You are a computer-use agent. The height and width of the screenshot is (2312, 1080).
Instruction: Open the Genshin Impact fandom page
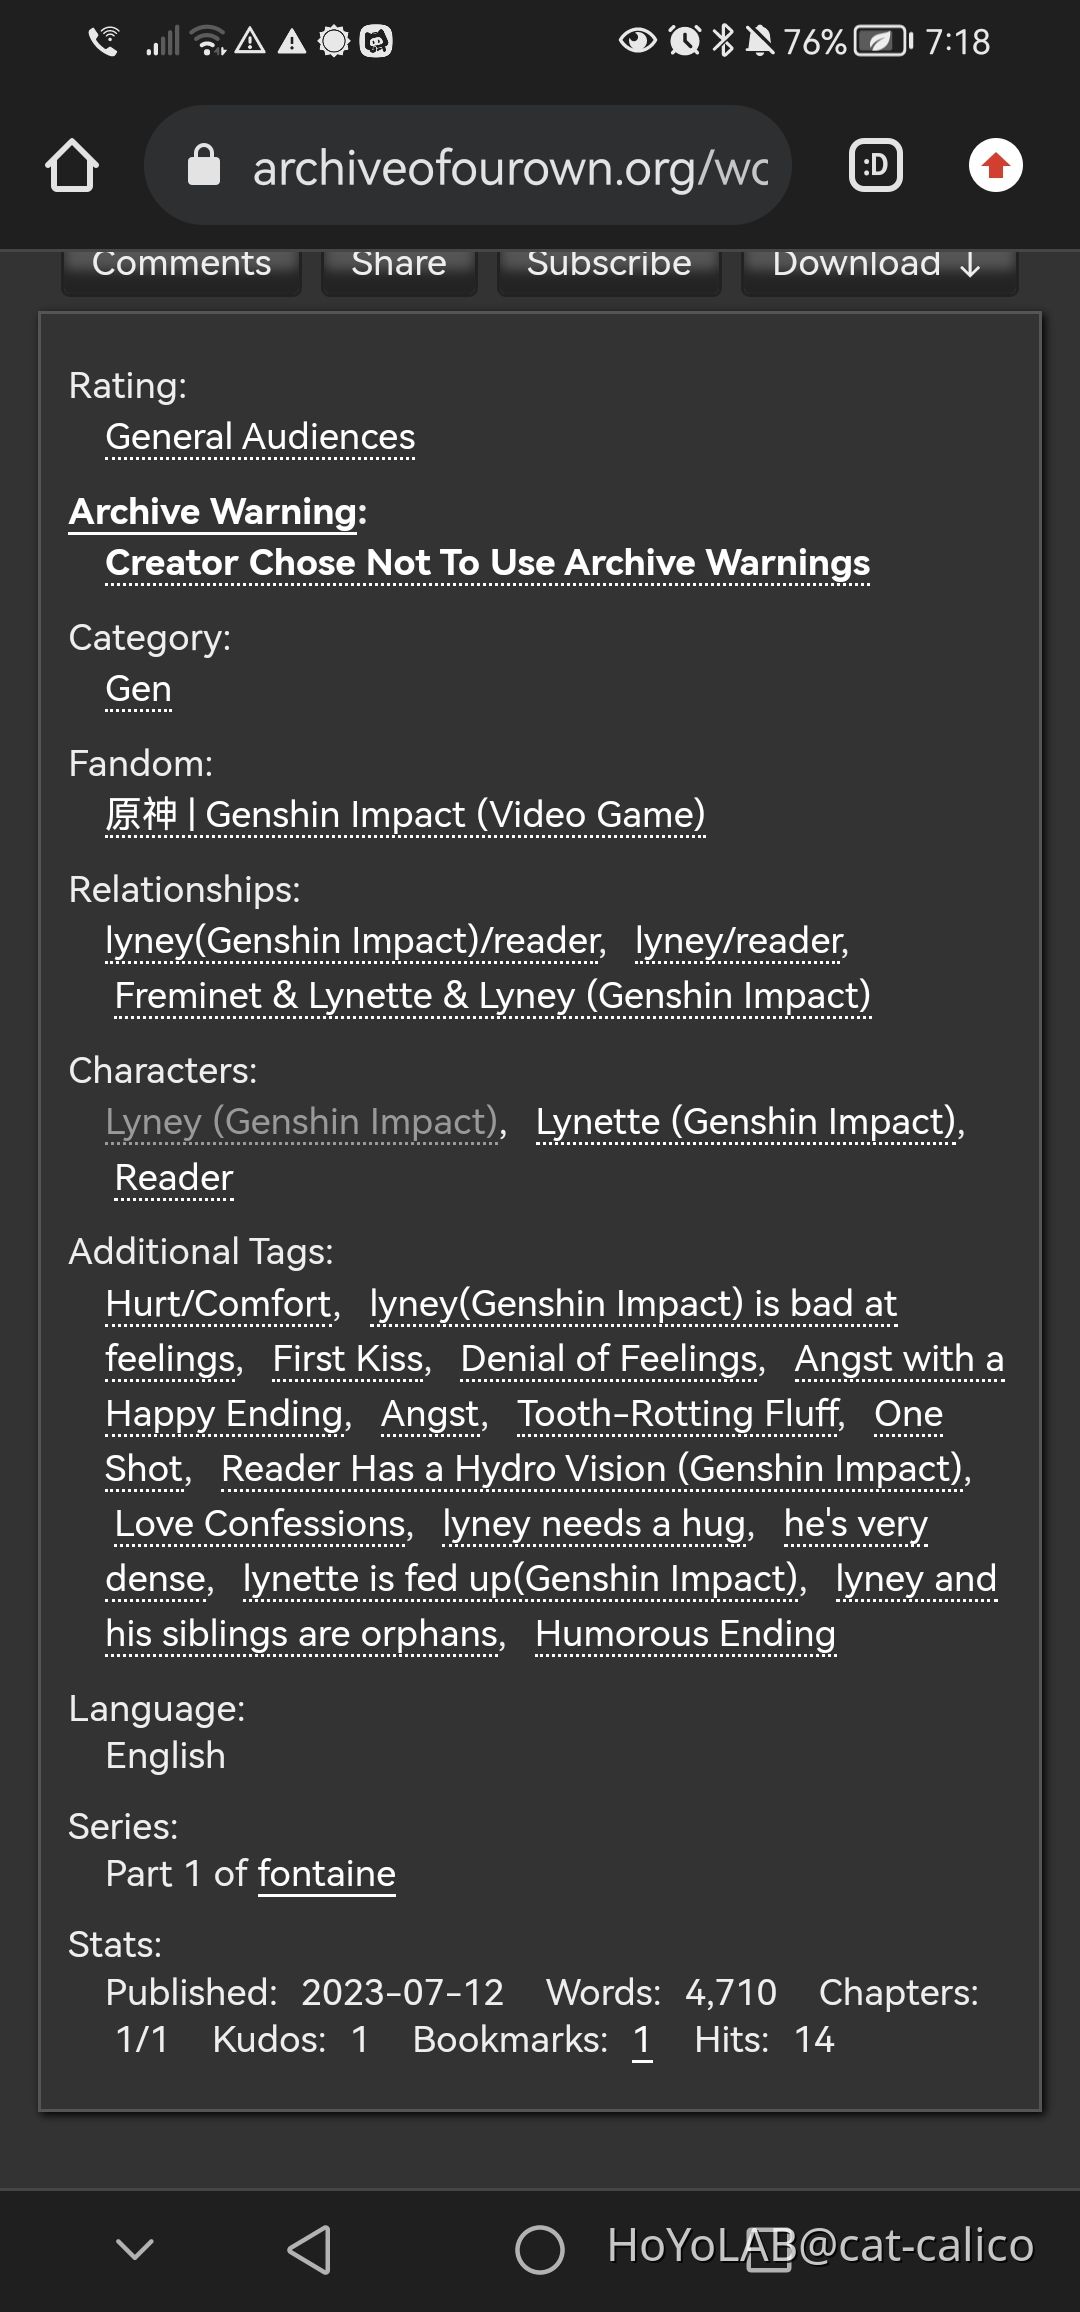click(x=406, y=814)
